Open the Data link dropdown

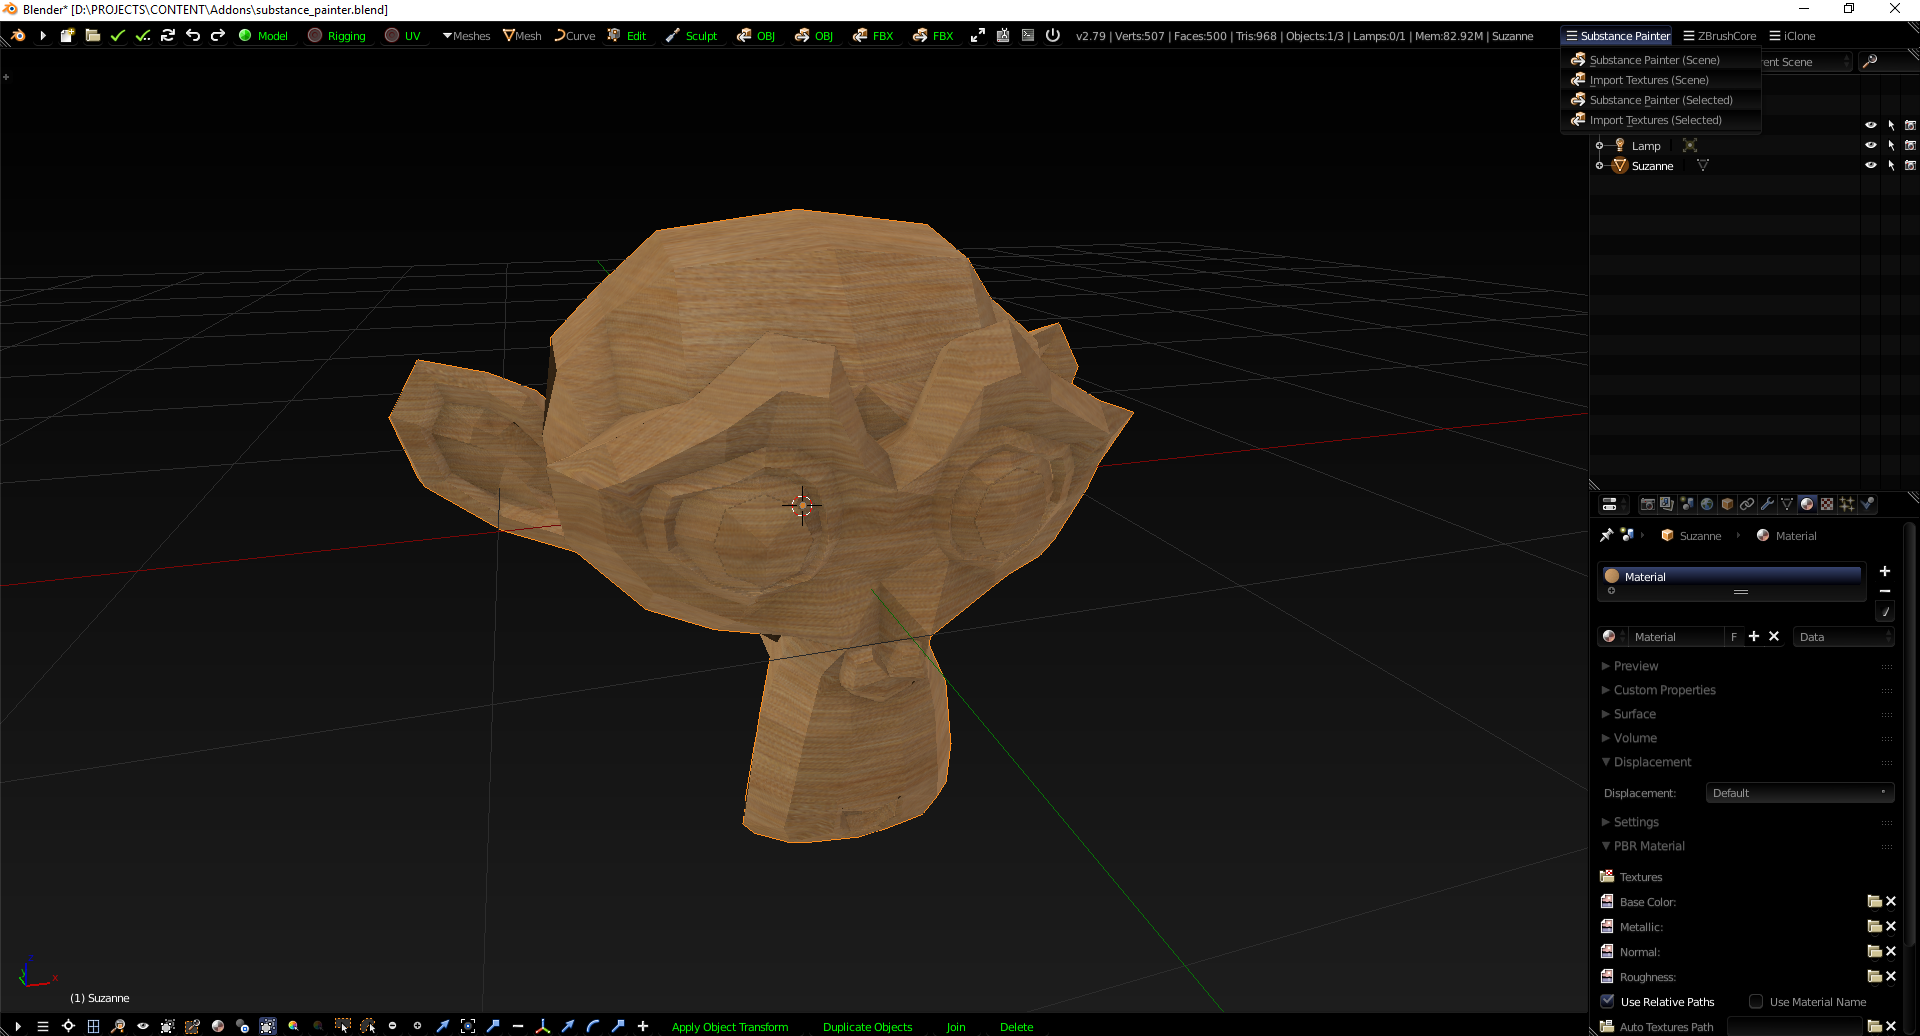[1843, 637]
